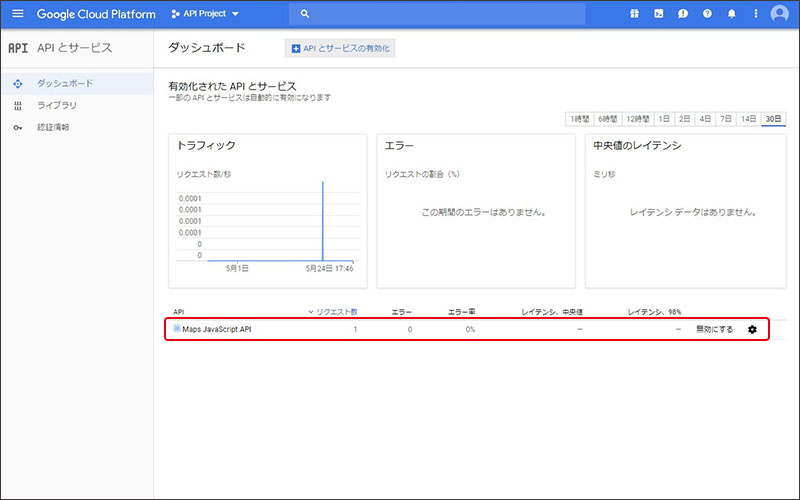The height and width of the screenshot is (500, 800).
Task: Click the 0% error rate cell
Action: pyautogui.click(x=470, y=330)
